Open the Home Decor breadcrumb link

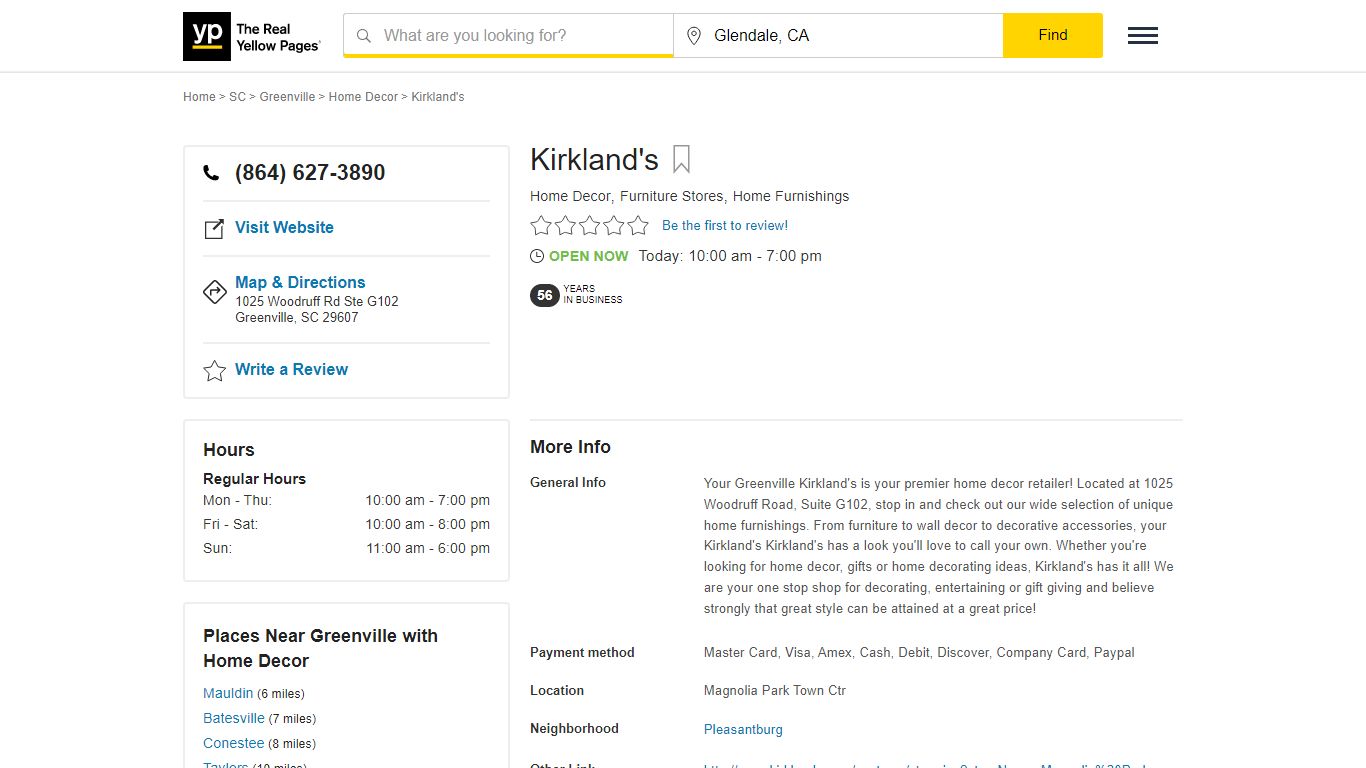(363, 97)
